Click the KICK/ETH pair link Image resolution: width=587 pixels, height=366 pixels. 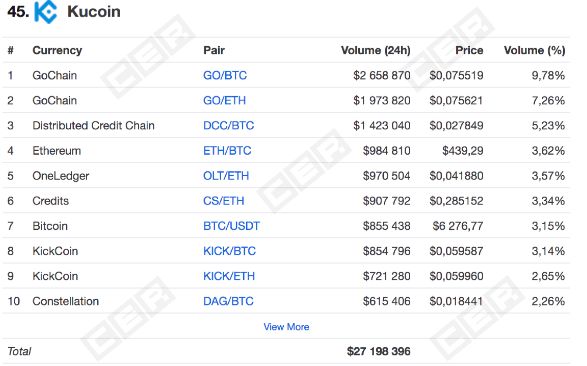[x=229, y=276]
